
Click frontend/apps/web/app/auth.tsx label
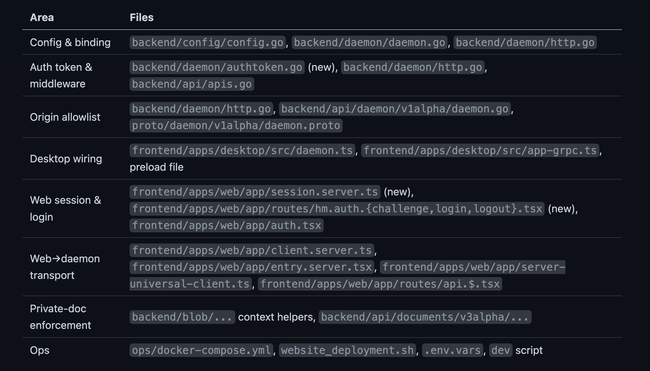pos(226,226)
